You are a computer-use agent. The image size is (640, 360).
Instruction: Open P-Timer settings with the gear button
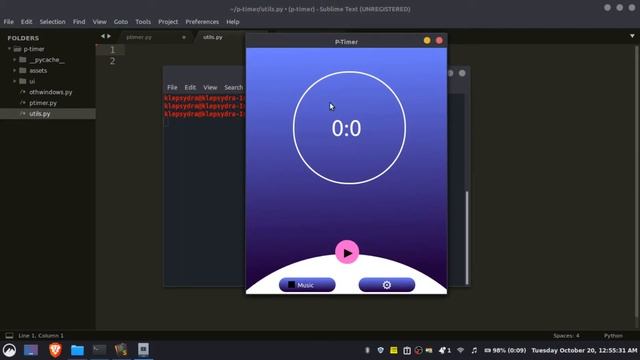pyautogui.click(x=387, y=285)
